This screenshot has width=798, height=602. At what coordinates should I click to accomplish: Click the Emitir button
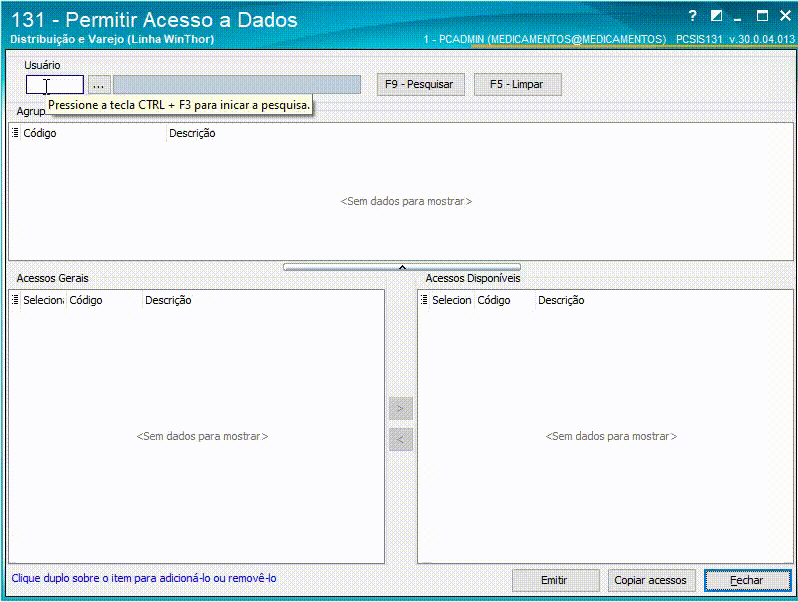point(555,580)
